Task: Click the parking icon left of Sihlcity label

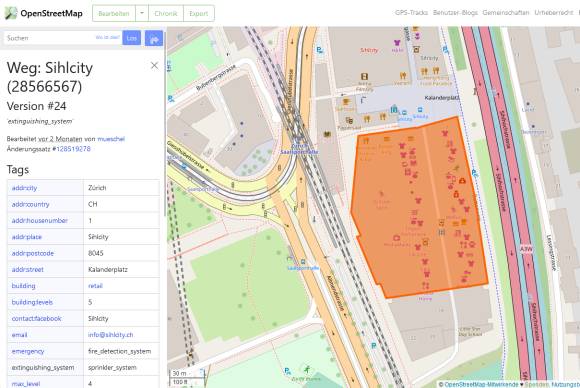Action: pos(320,50)
